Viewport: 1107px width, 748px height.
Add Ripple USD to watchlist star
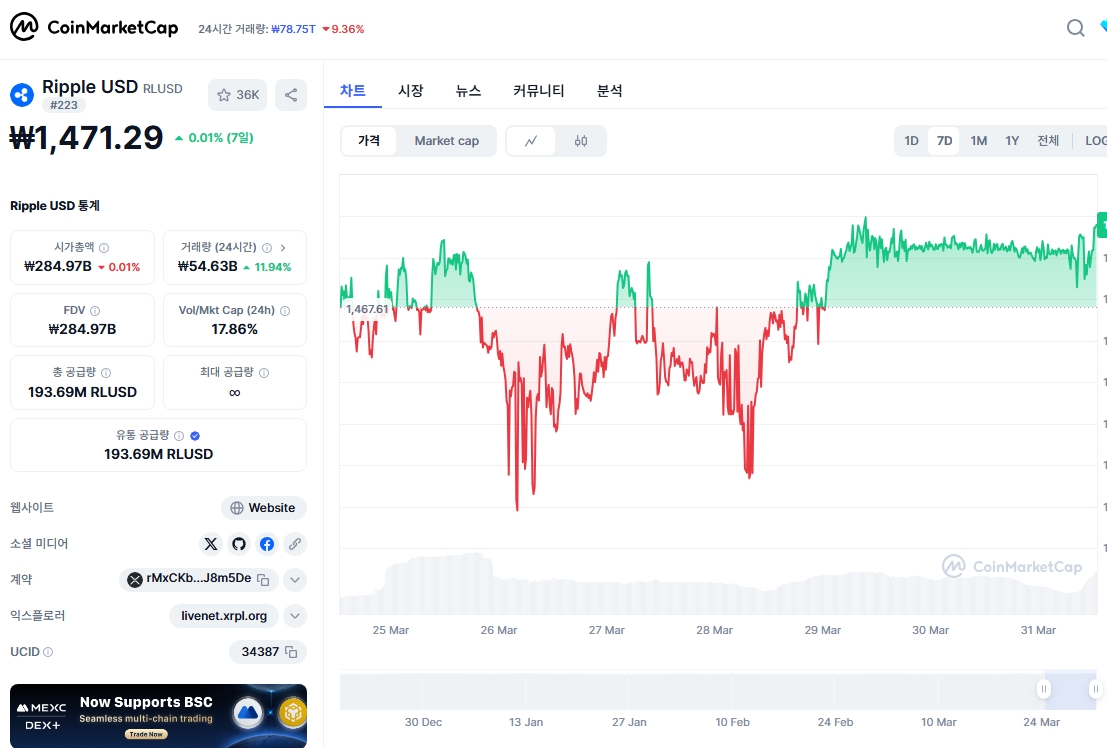[x=237, y=95]
